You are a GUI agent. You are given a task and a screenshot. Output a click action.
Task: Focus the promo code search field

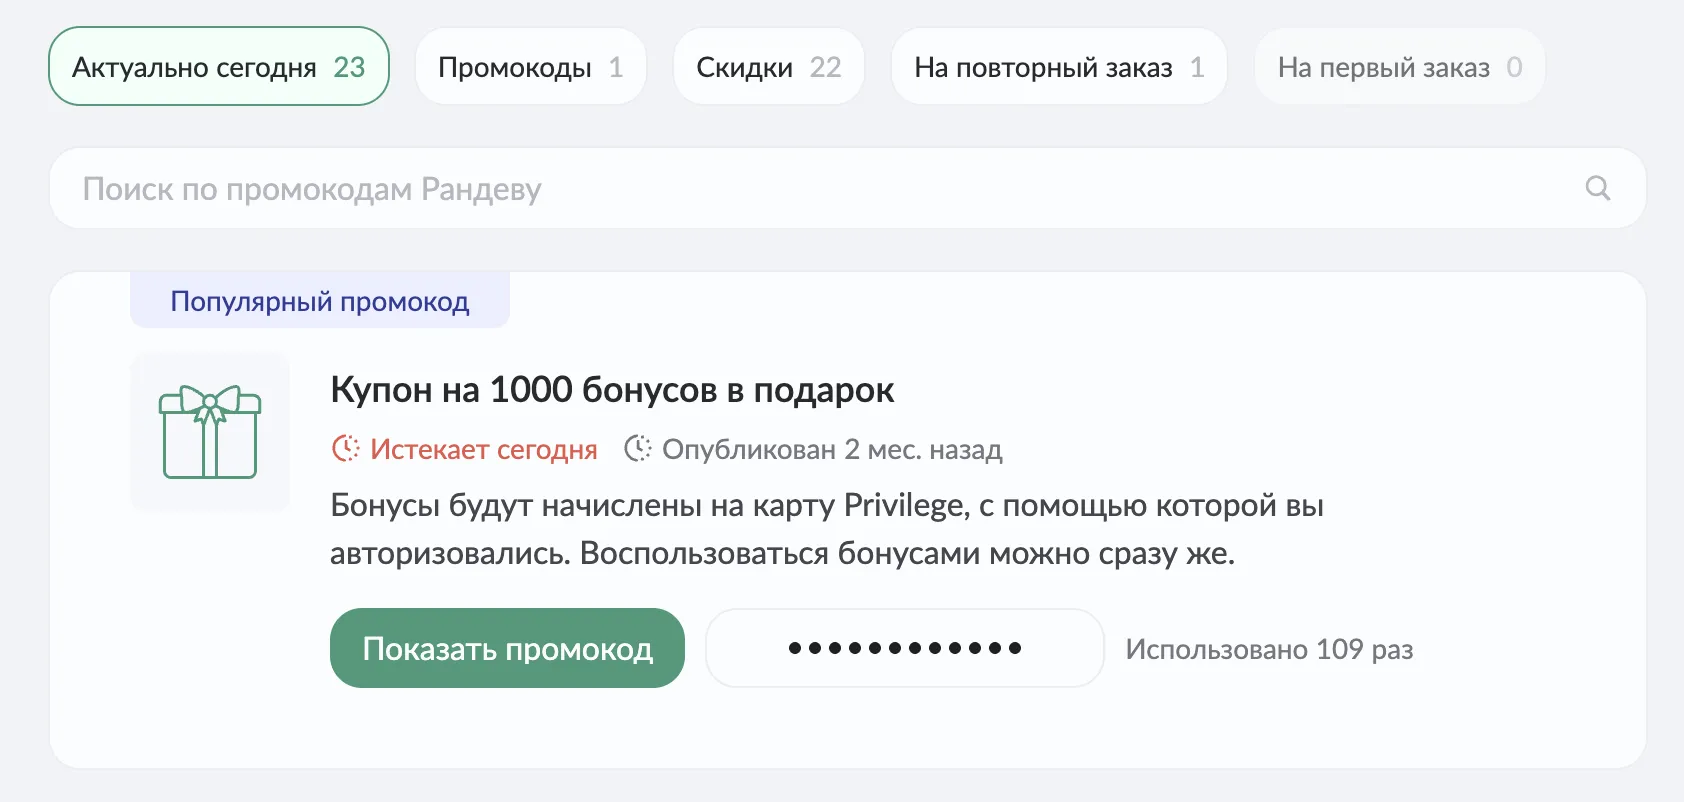[848, 189]
